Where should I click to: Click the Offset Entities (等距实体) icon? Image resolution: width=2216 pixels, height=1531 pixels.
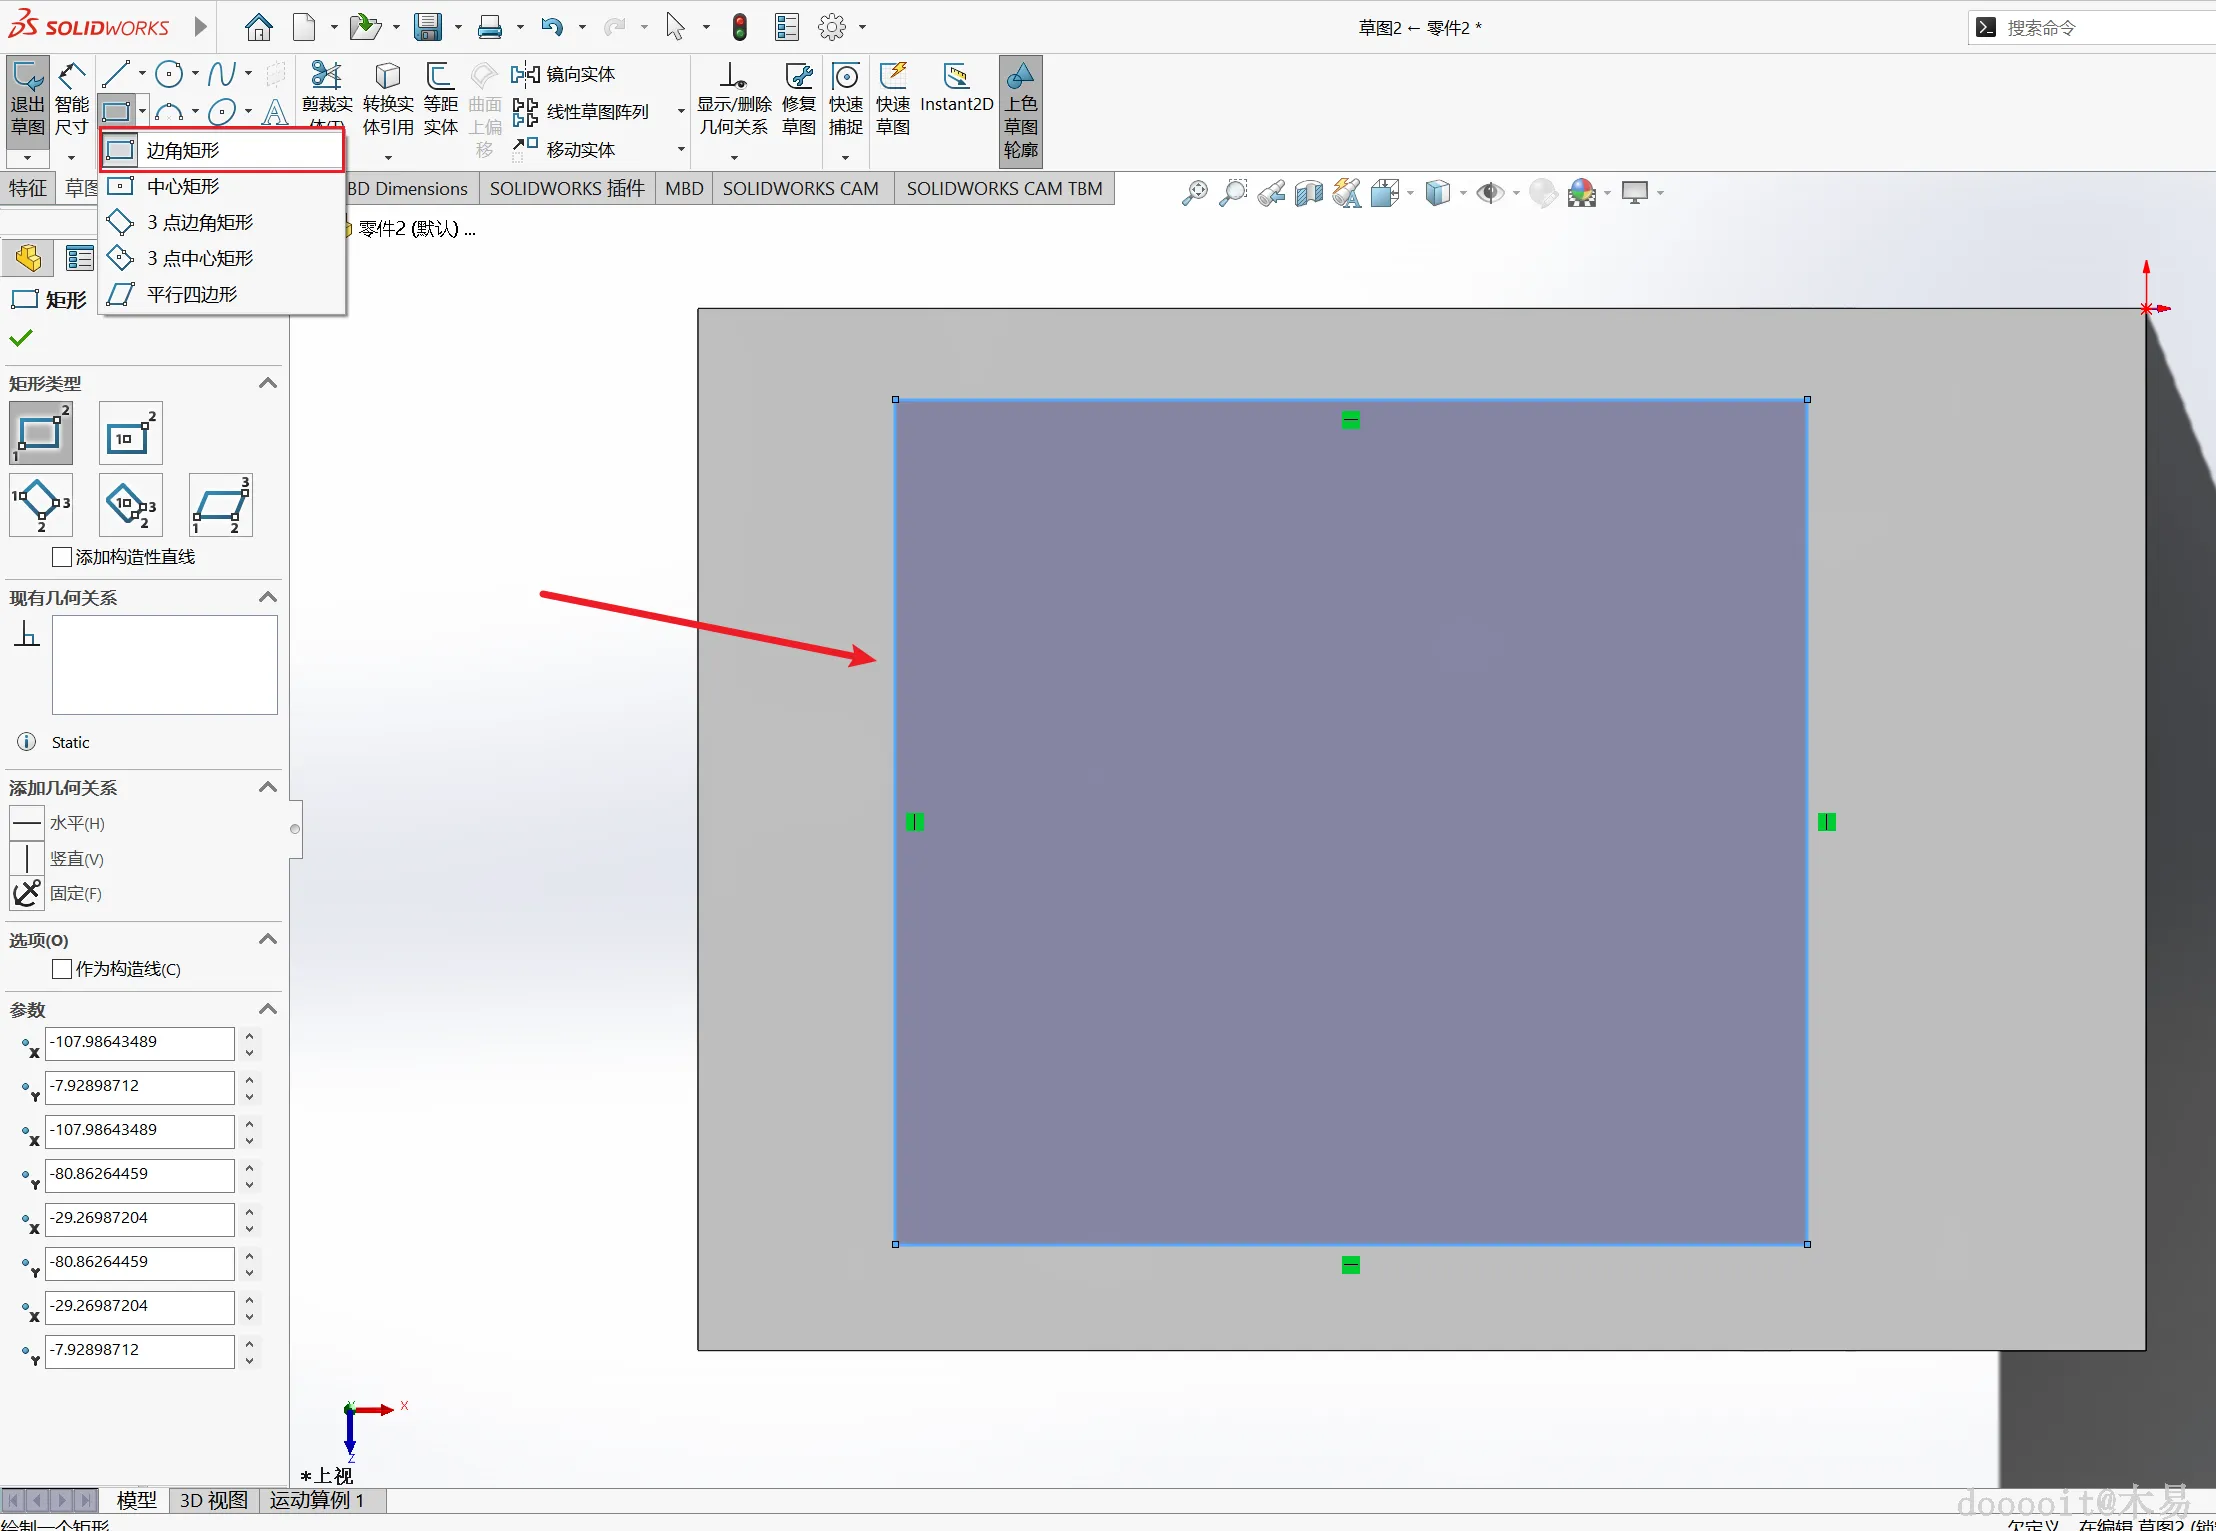(440, 98)
